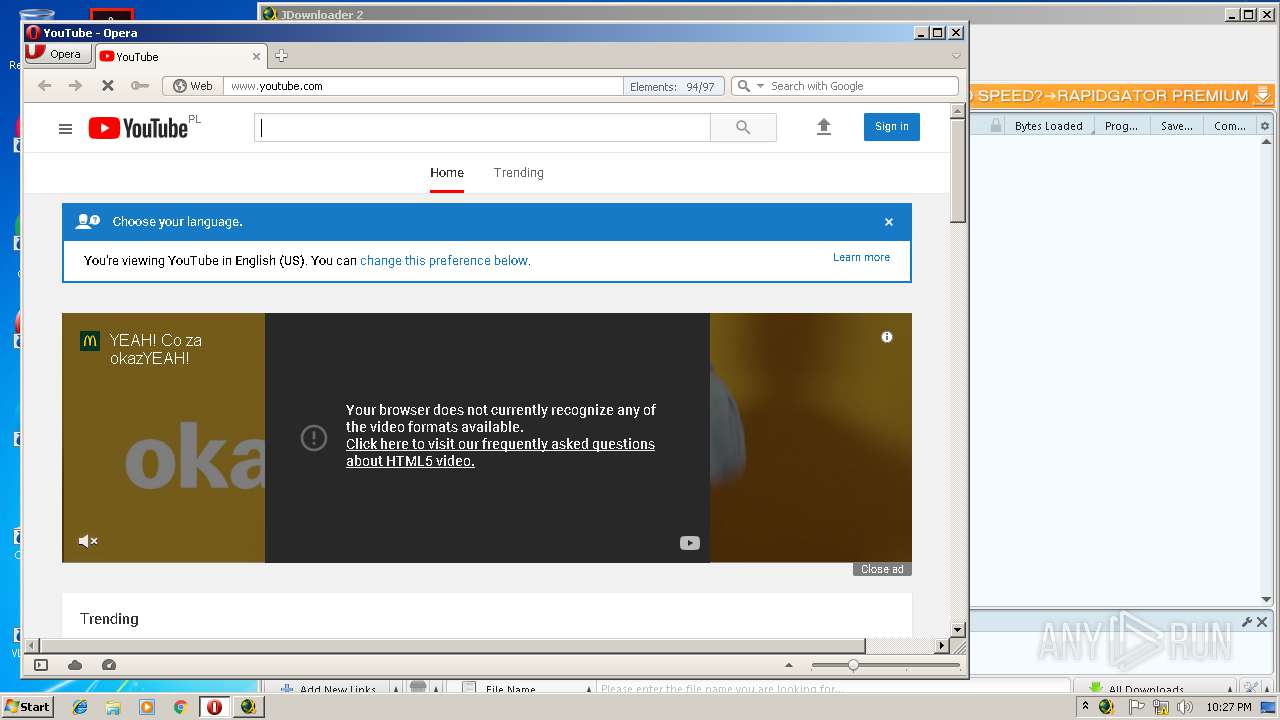Show hidden system tray icons
The height and width of the screenshot is (720, 1280).
(x=1086, y=707)
